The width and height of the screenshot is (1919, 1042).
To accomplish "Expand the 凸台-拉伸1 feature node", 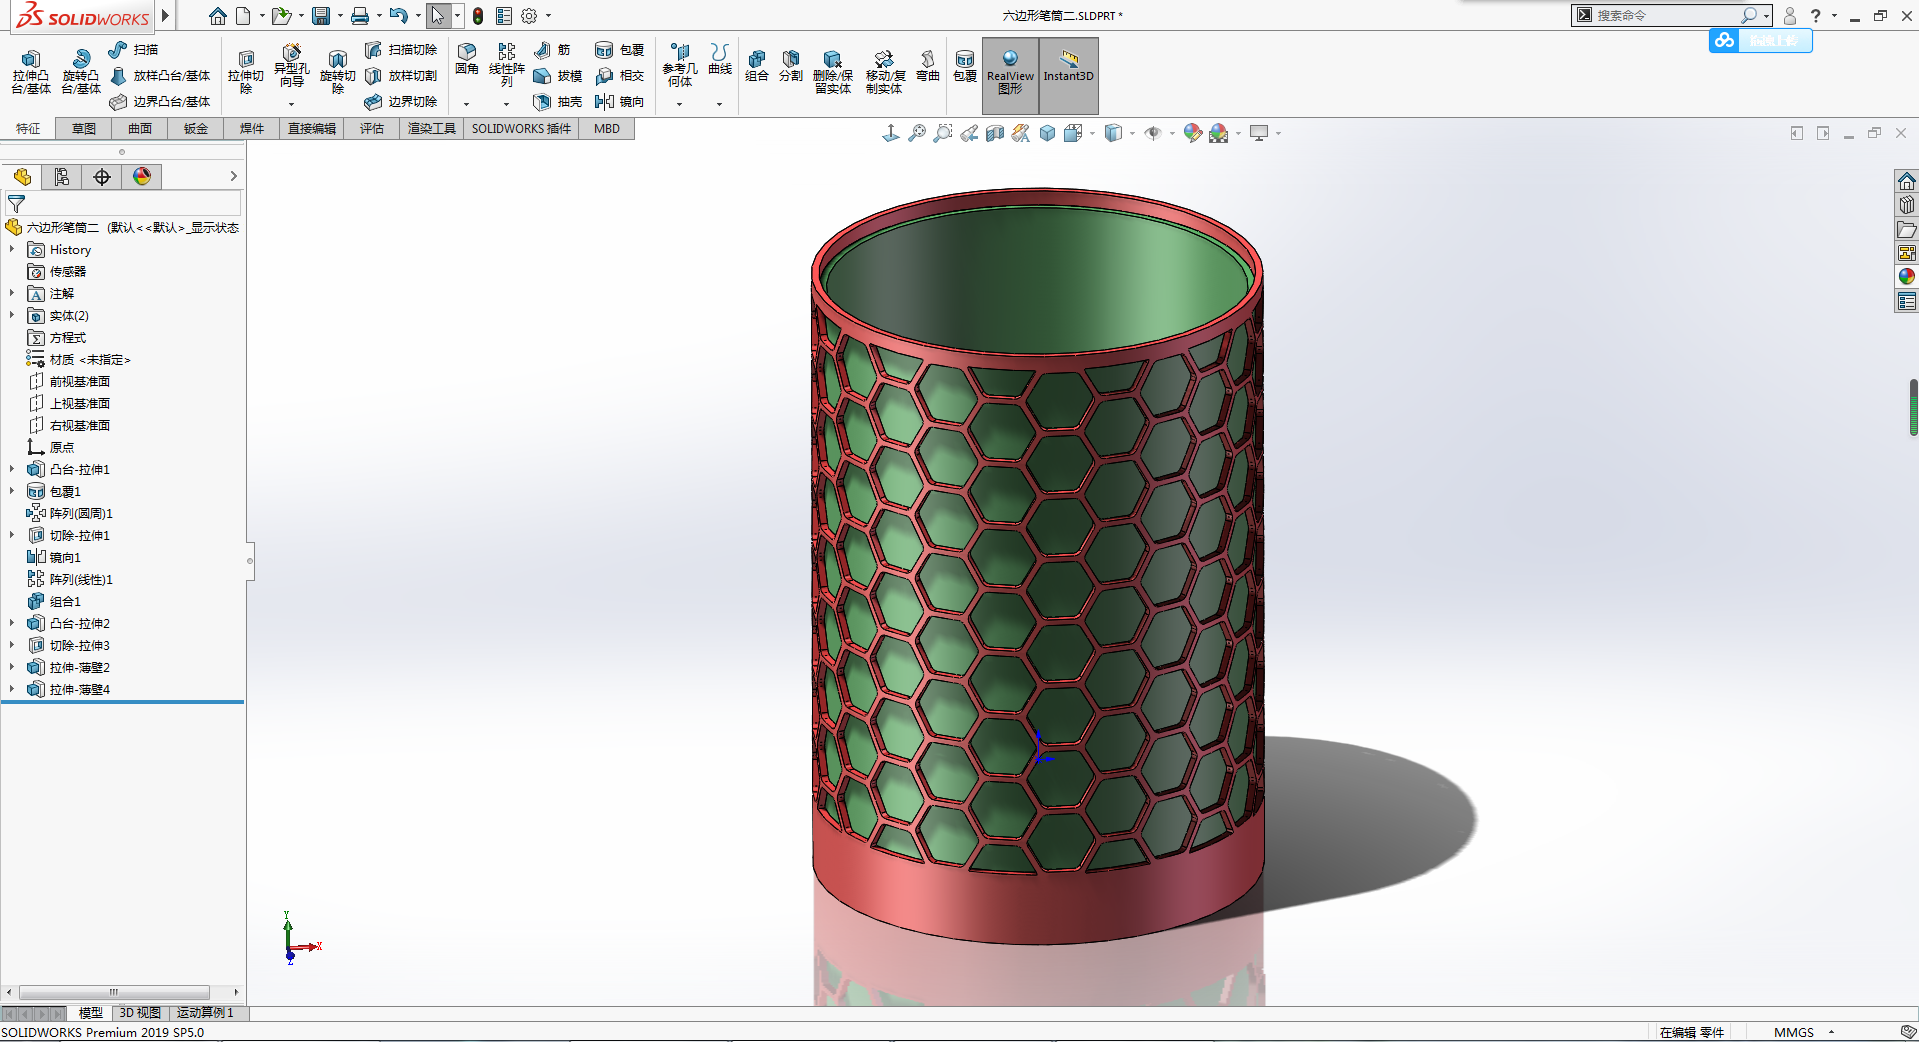I will (12, 469).
